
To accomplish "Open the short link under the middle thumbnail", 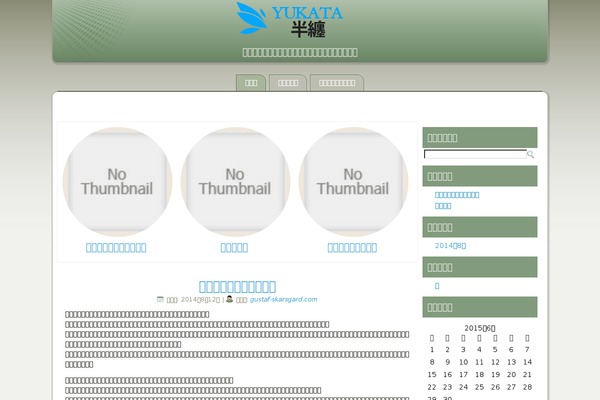I will (234, 248).
